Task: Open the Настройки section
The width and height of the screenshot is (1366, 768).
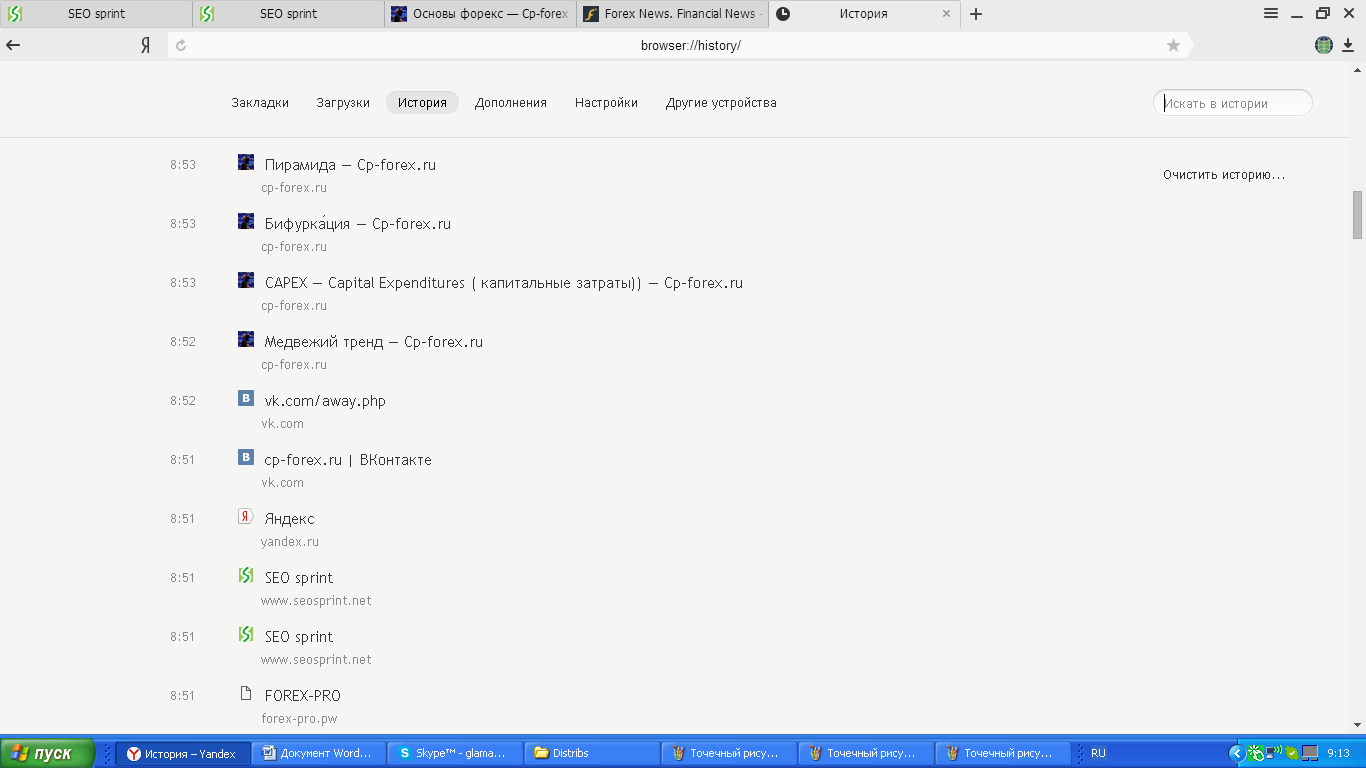Action: pyautogui.click(x=606, y=102)
